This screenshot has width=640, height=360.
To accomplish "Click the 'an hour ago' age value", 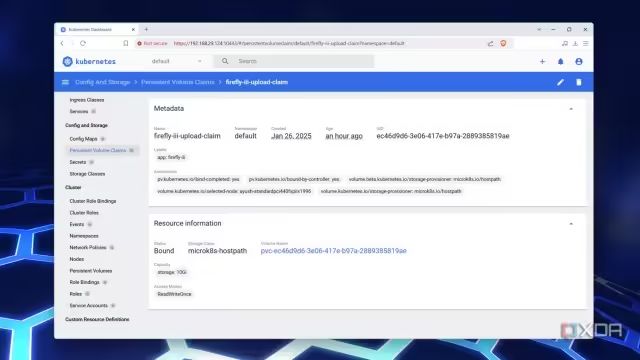I will click(x=344, y=136).
